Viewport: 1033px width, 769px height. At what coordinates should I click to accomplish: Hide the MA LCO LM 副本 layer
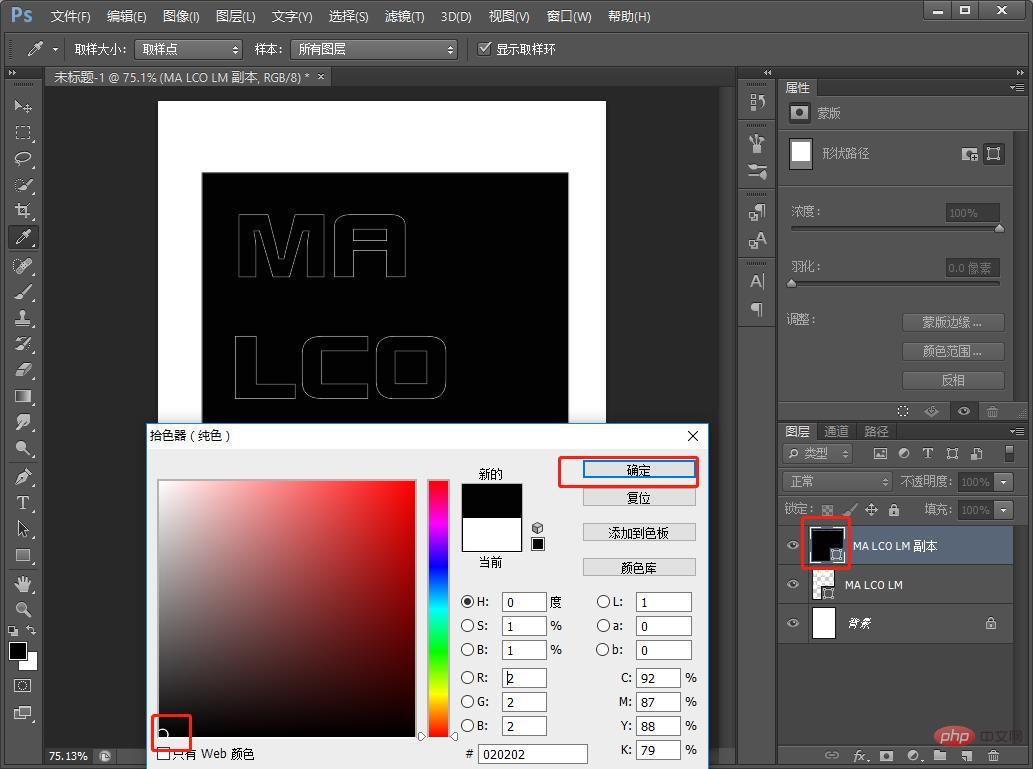793,545
